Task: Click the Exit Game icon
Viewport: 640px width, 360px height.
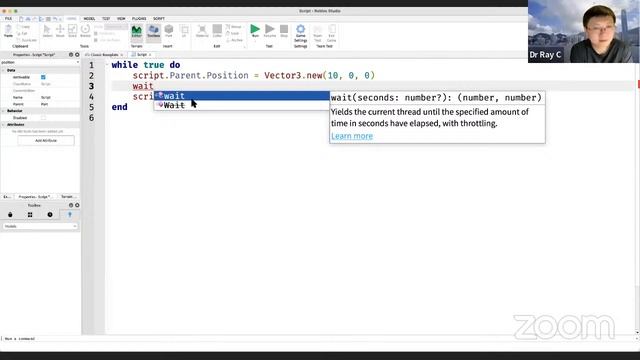Action: pyautogui.click(x=331, y=33)
